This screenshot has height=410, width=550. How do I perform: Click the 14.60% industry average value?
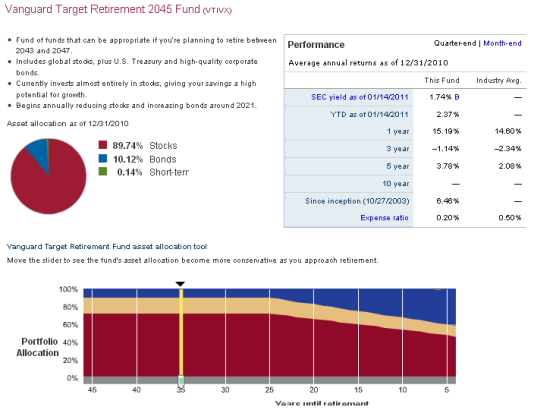(508, 131)
